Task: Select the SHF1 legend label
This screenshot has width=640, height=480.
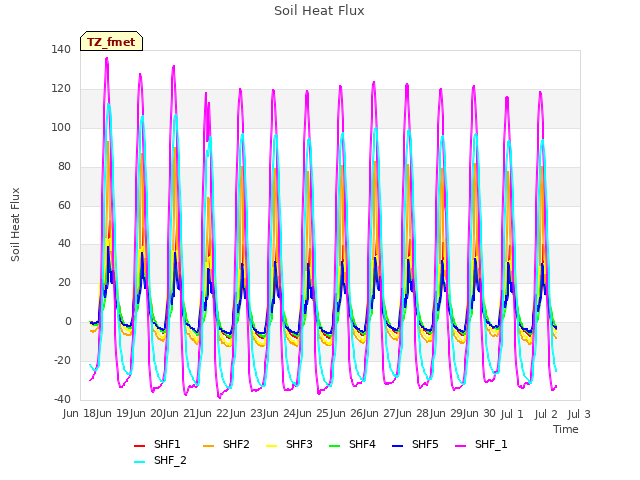Action: pos(167,444)
